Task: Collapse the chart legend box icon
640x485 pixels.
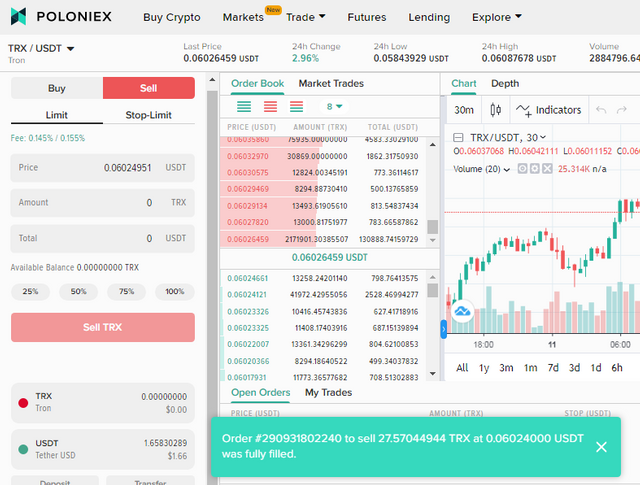Action: [x=458, y=138]
